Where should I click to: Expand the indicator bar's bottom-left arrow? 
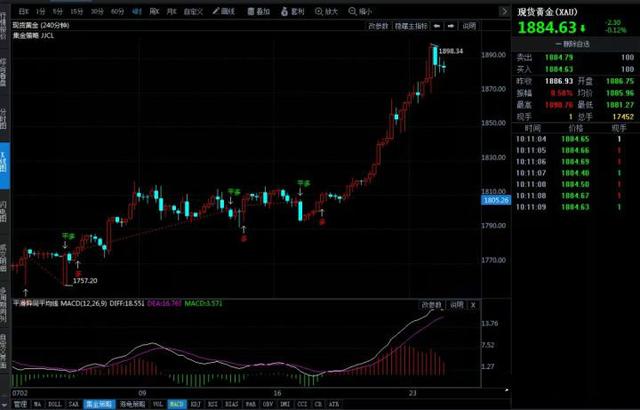point(5,404)
